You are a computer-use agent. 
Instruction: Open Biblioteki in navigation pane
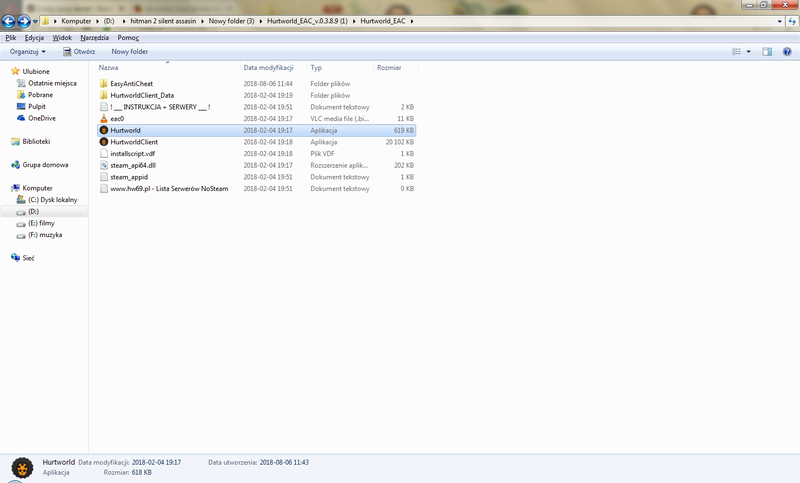click(x=36, y=141)
